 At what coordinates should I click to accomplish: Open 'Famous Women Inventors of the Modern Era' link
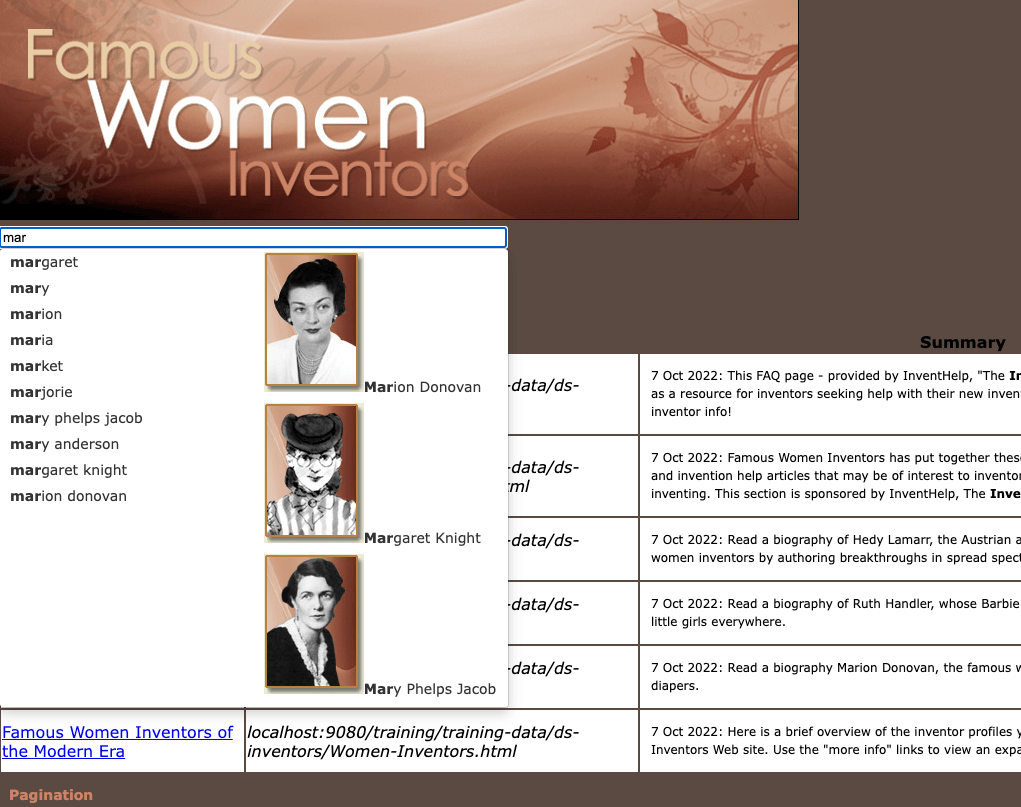pyautogui.click(x=117, y=742)
